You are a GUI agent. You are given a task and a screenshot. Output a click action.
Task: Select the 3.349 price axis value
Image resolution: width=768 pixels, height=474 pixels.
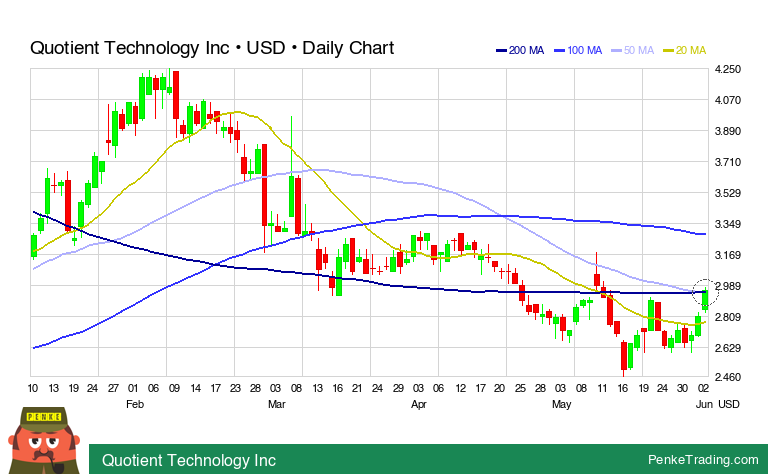(728, 224)
